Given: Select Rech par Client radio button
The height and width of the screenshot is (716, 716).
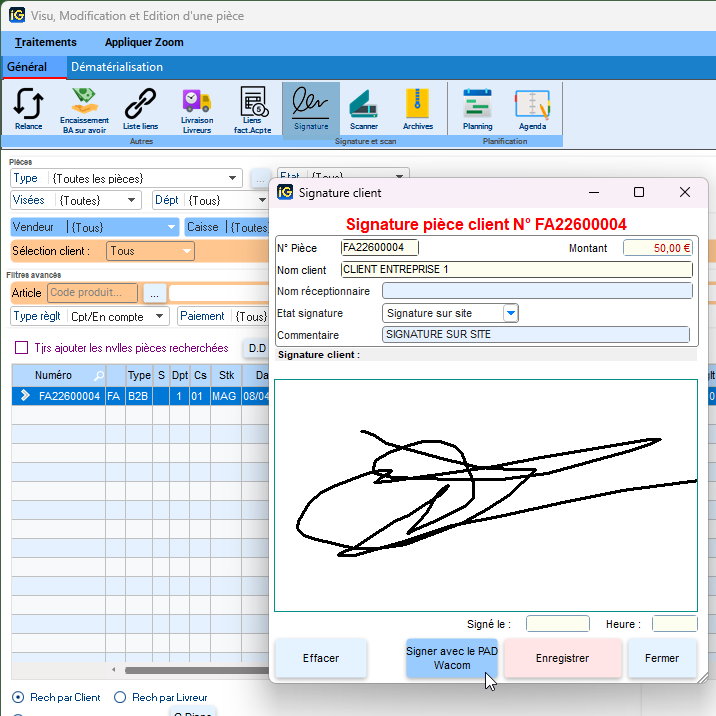Looking at the screenshot, I should click(18, 697).
